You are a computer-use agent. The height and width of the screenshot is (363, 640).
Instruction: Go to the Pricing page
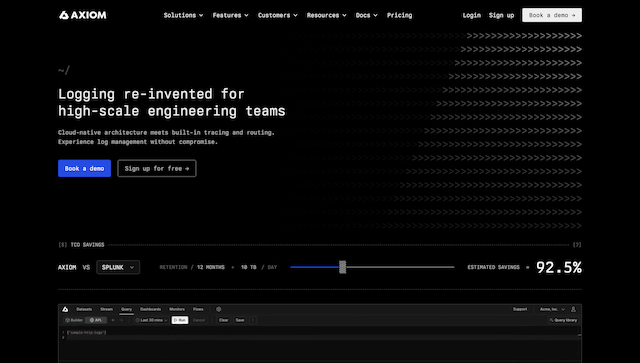[399, 15]
